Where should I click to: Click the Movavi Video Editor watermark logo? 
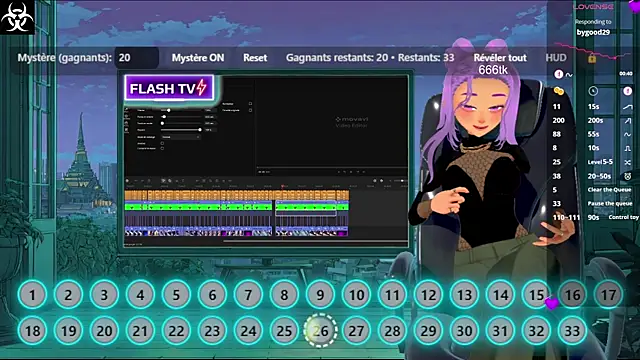(351, 122)
